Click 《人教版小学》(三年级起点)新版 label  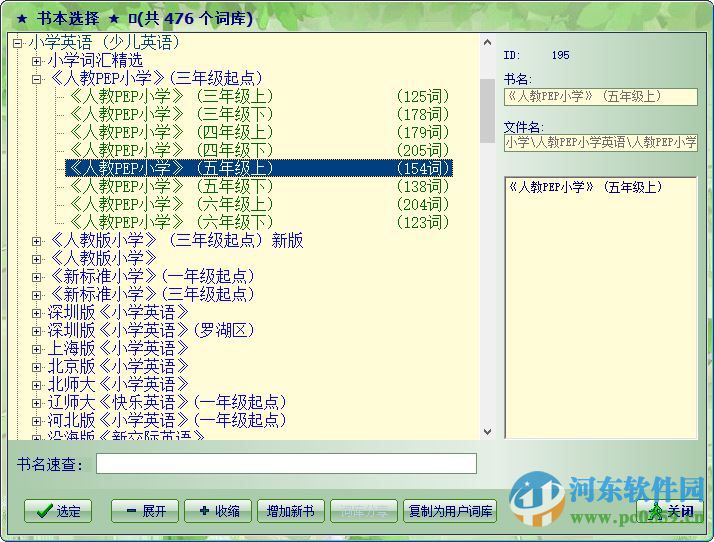[x=176, y=240]
